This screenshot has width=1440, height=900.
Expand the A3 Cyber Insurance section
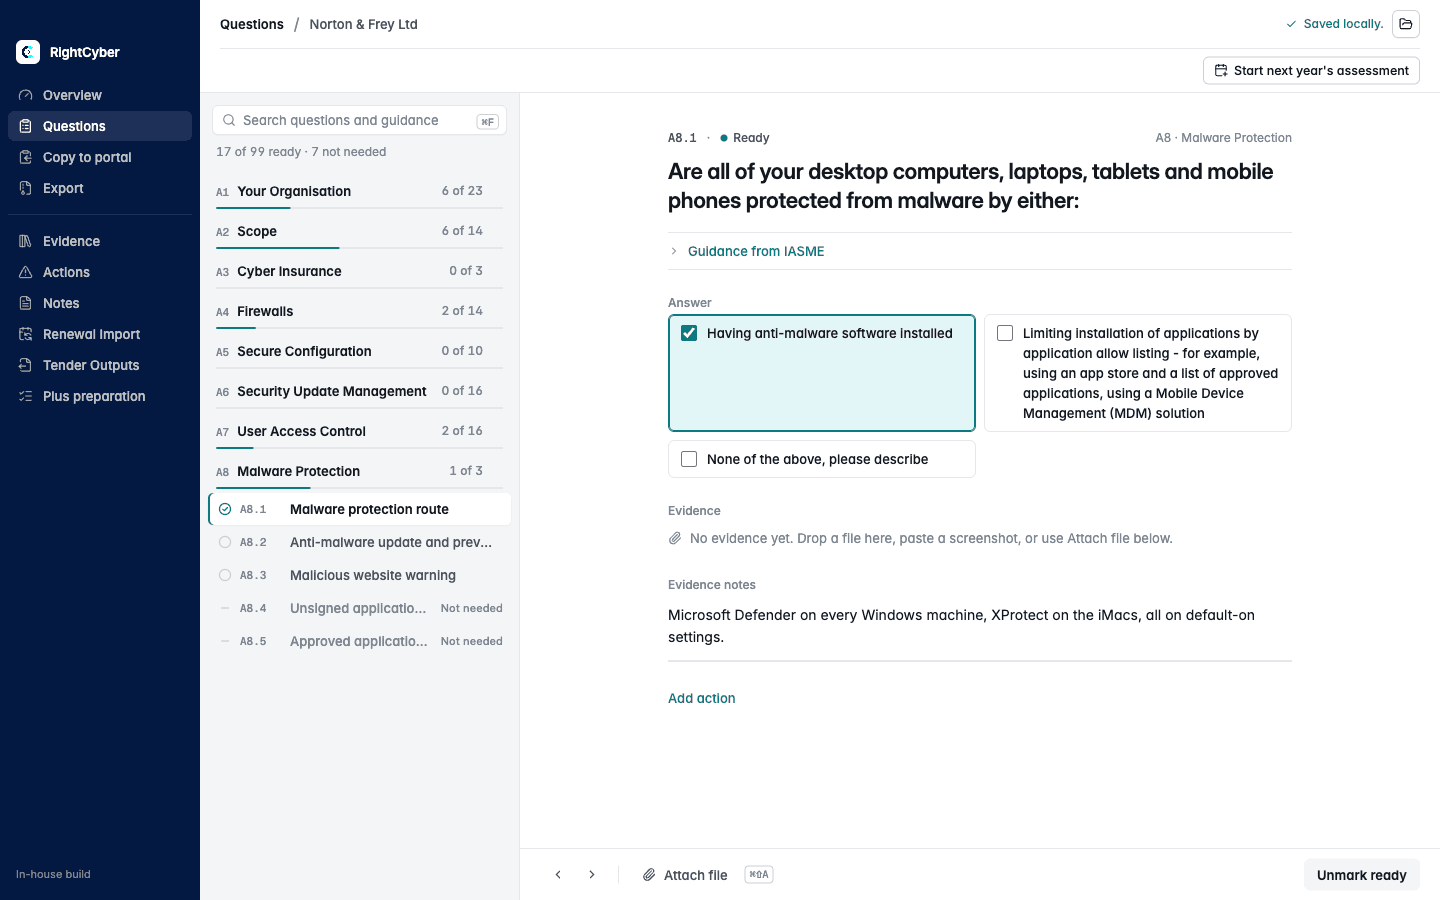click(x=359, y=271)
